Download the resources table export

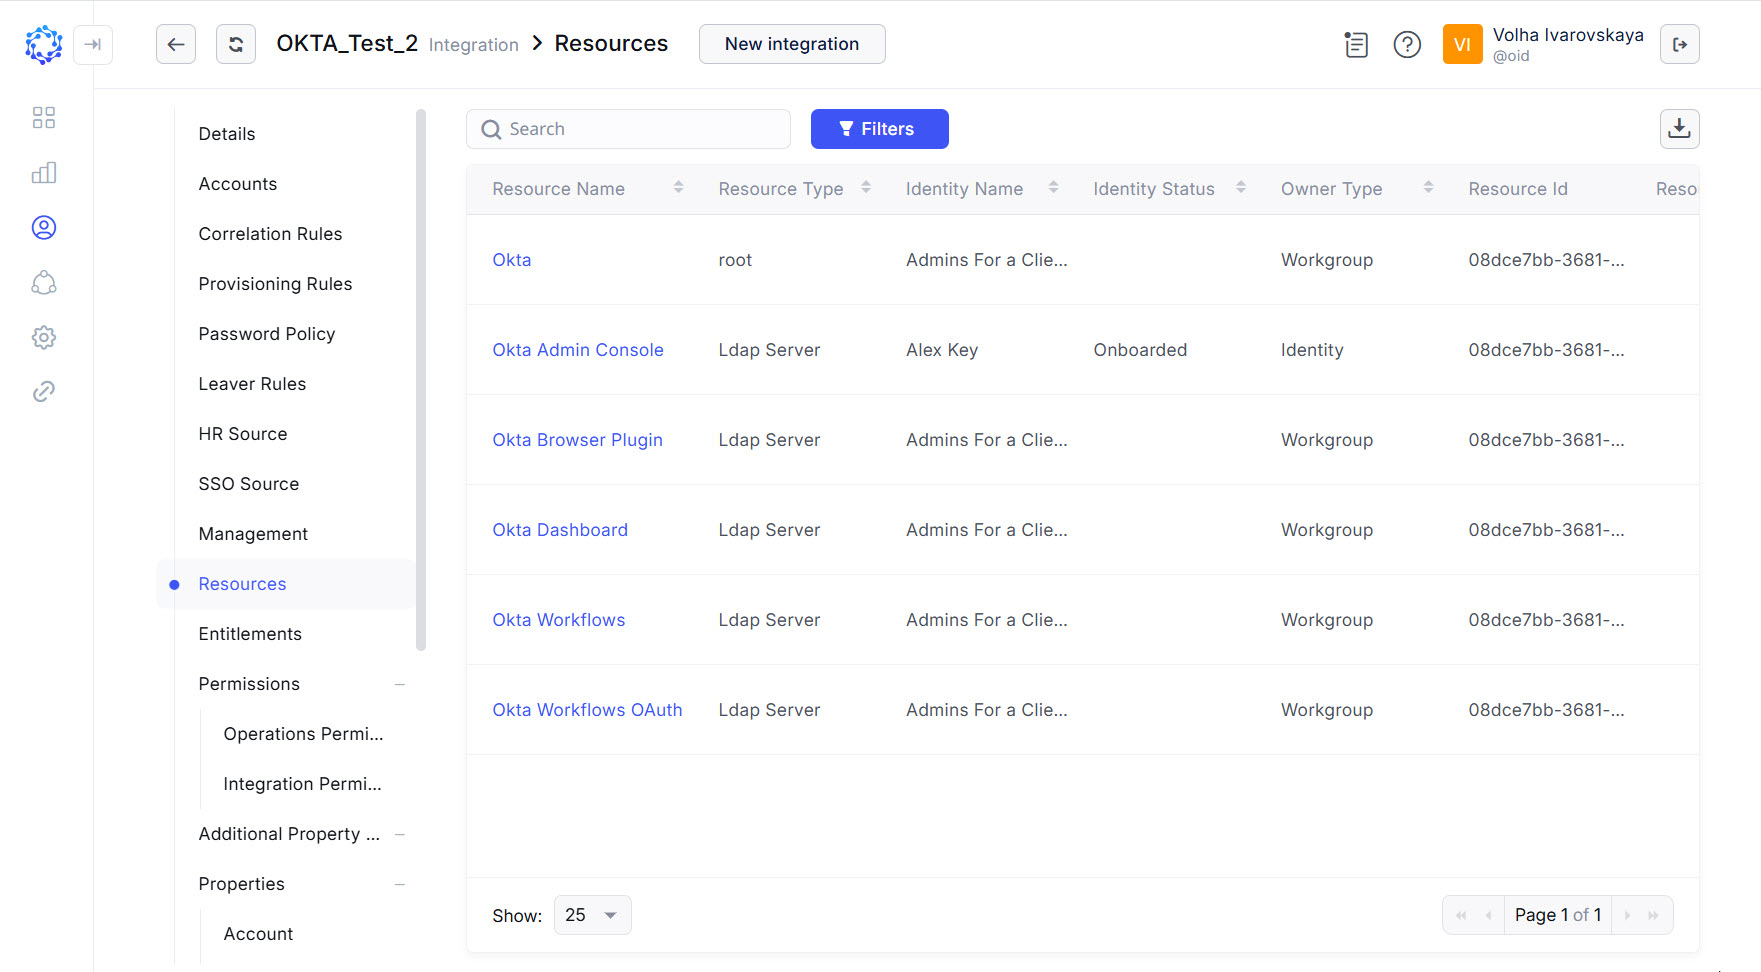(1679, 129)
